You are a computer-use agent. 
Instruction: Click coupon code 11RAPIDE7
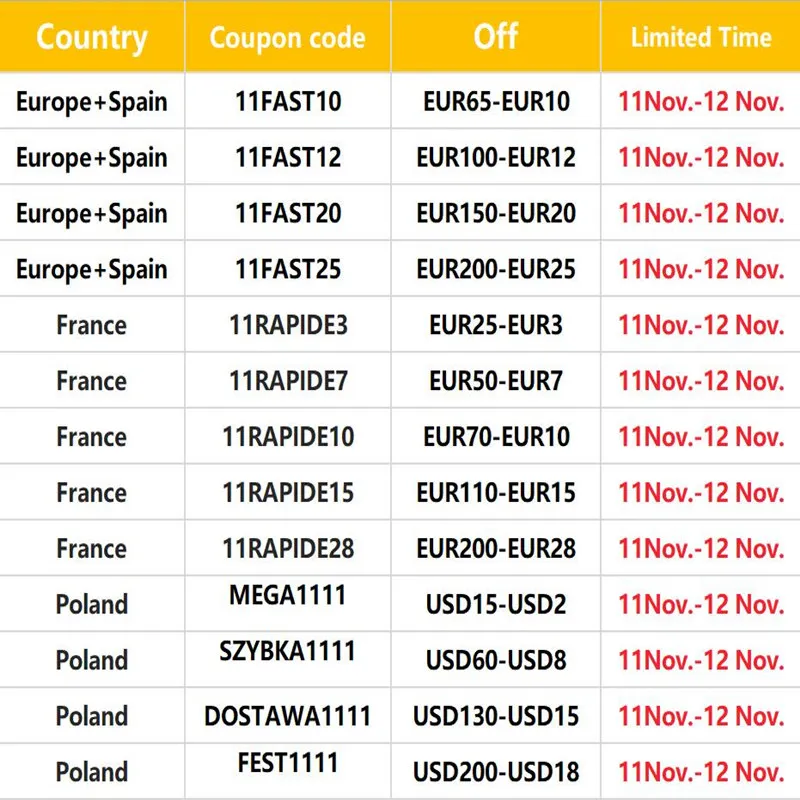[x=288, y=381]
